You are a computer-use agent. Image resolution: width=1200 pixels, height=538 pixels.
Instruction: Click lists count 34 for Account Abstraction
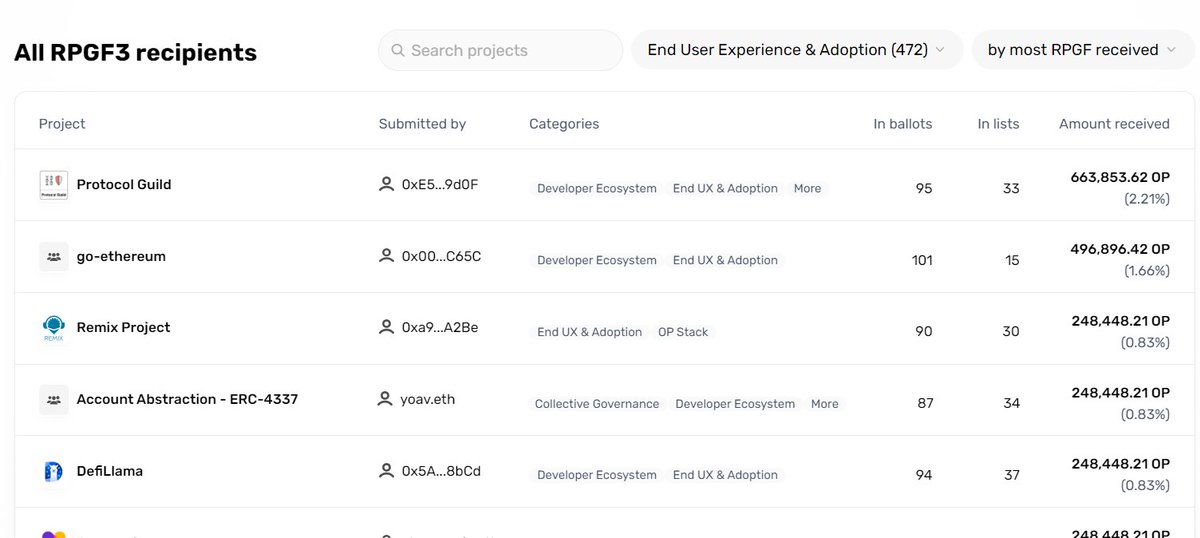(x=1011, y=404)
